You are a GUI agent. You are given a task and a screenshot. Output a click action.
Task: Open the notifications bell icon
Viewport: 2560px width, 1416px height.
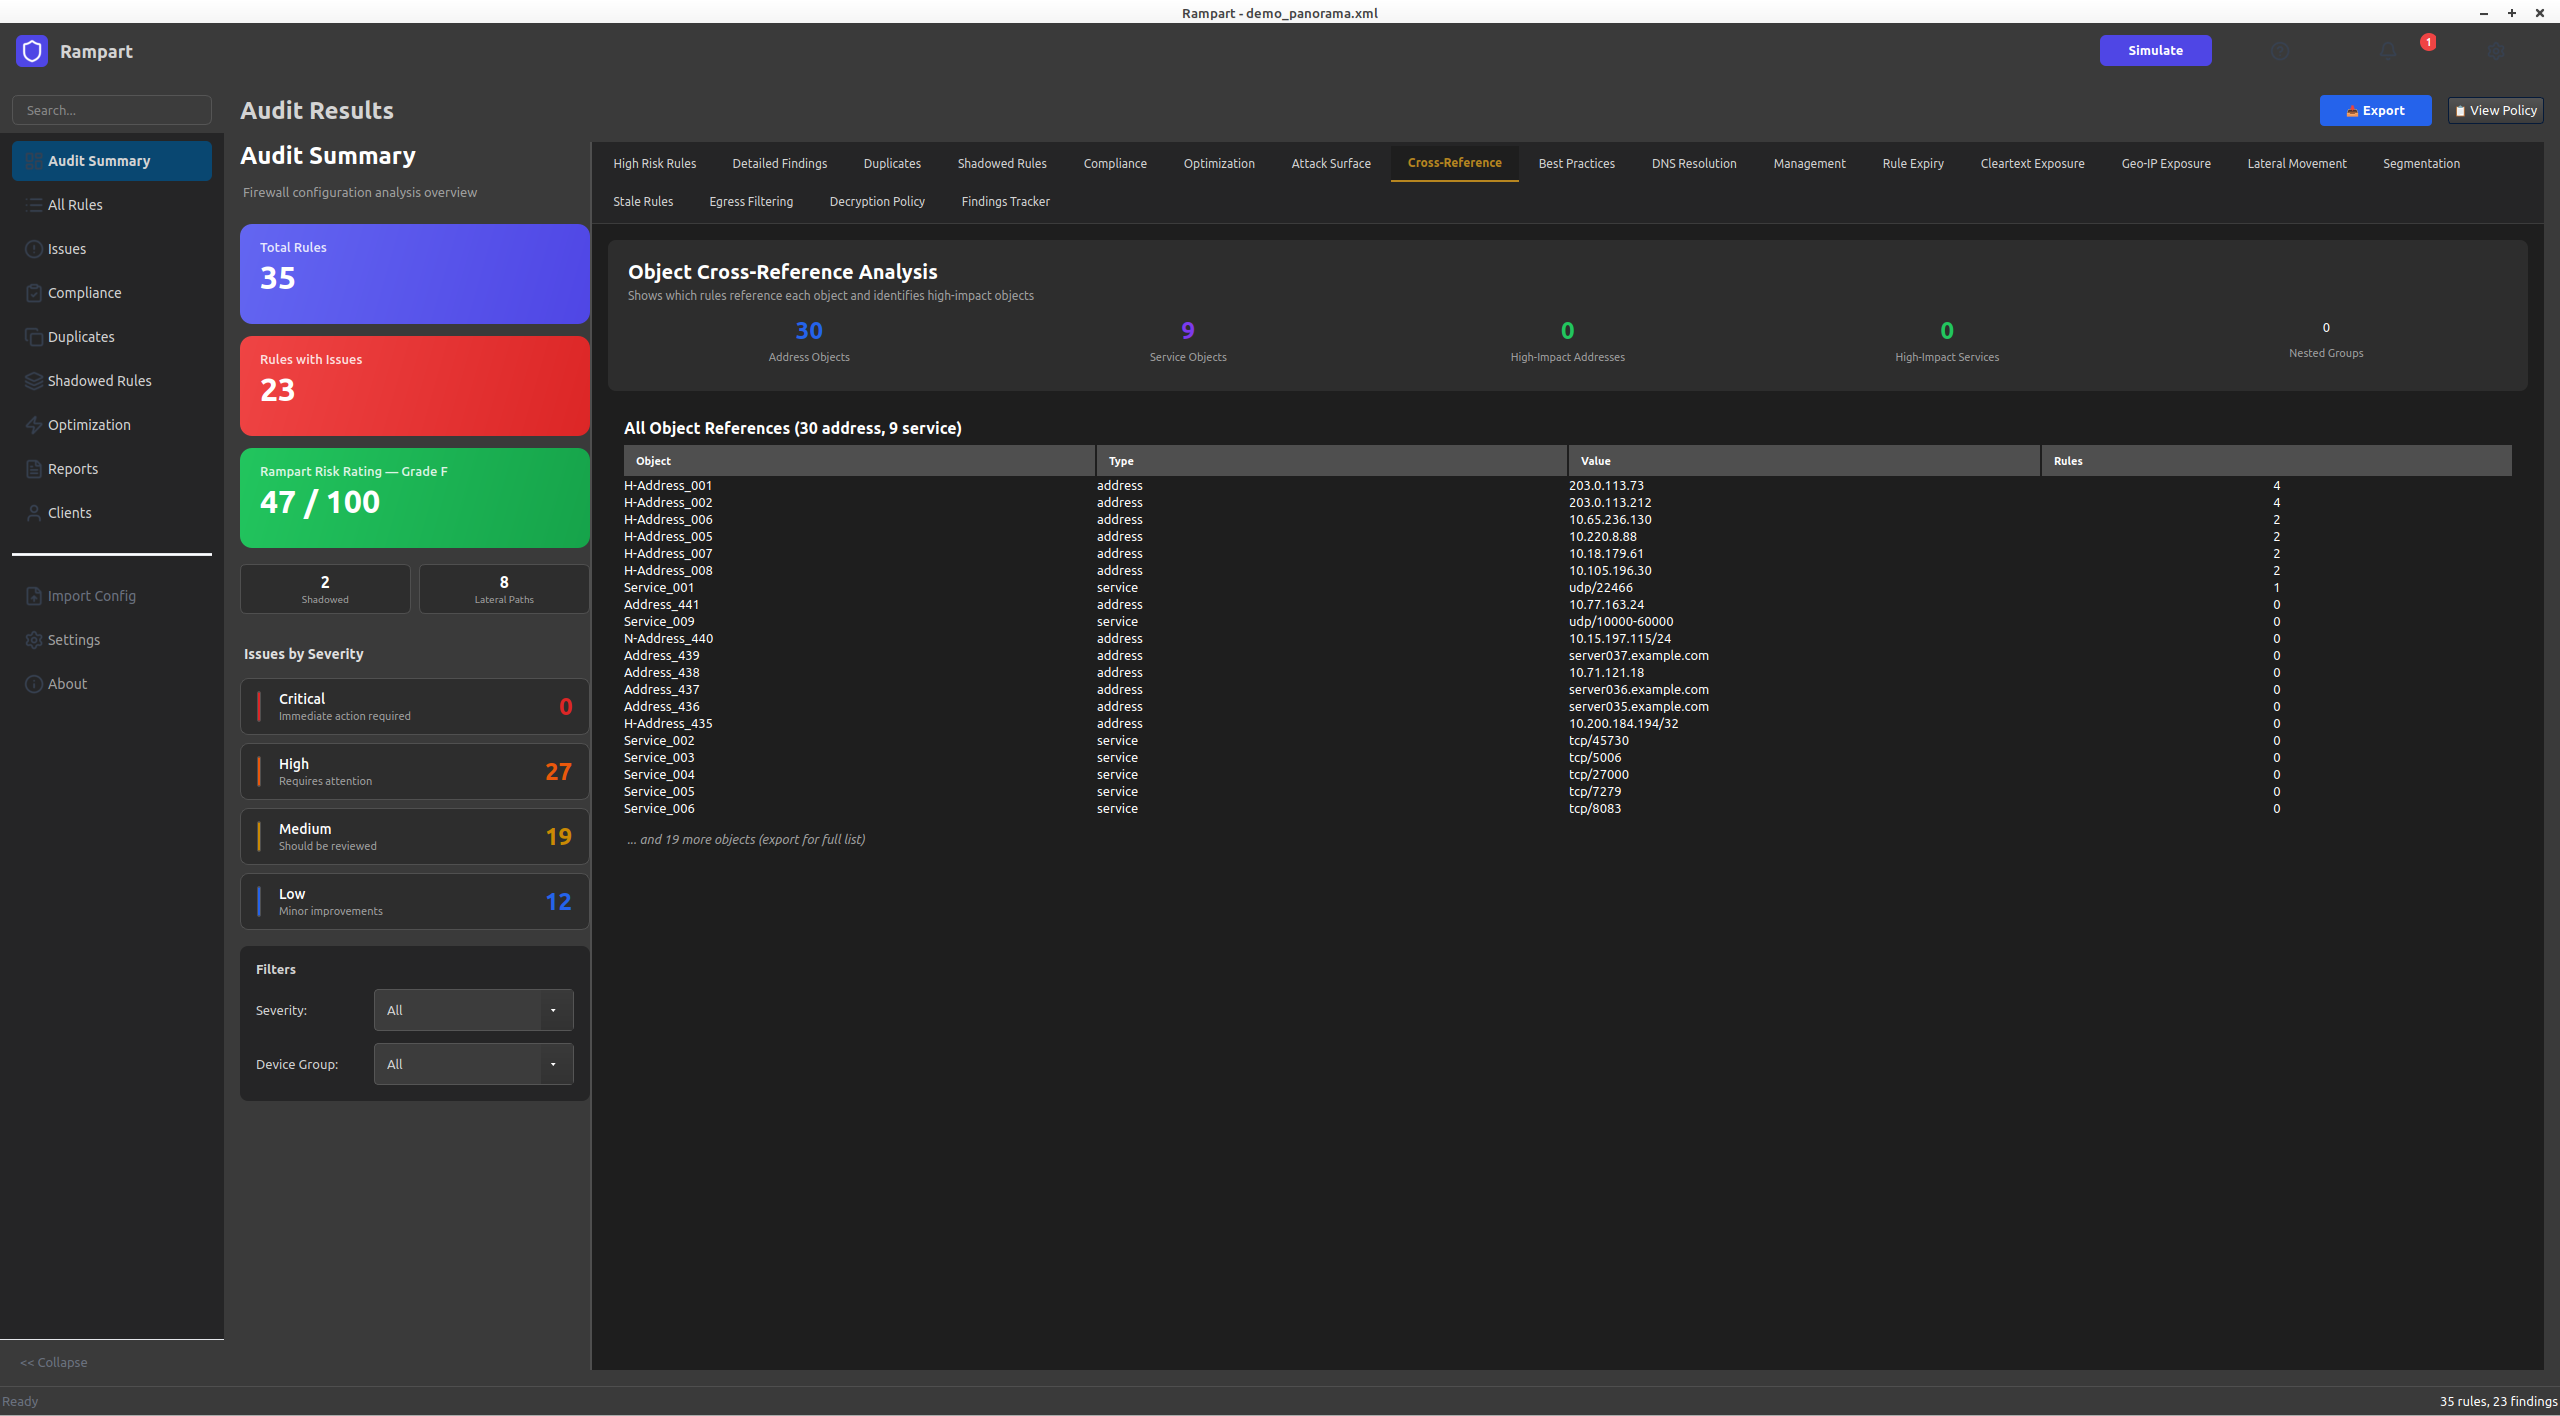tap(2388, 51)
